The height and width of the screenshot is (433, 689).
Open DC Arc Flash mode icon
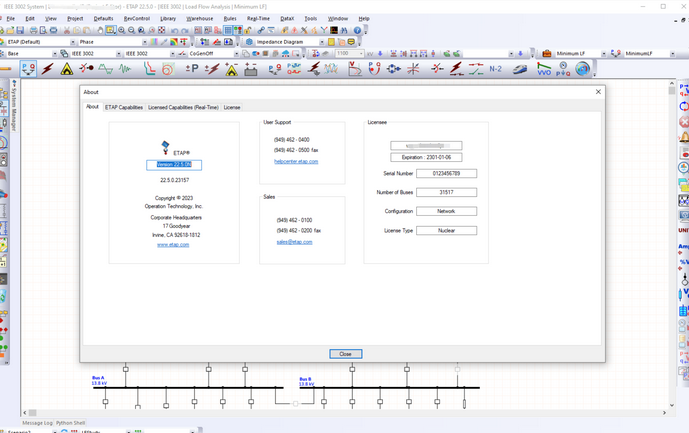pos(231,69)
